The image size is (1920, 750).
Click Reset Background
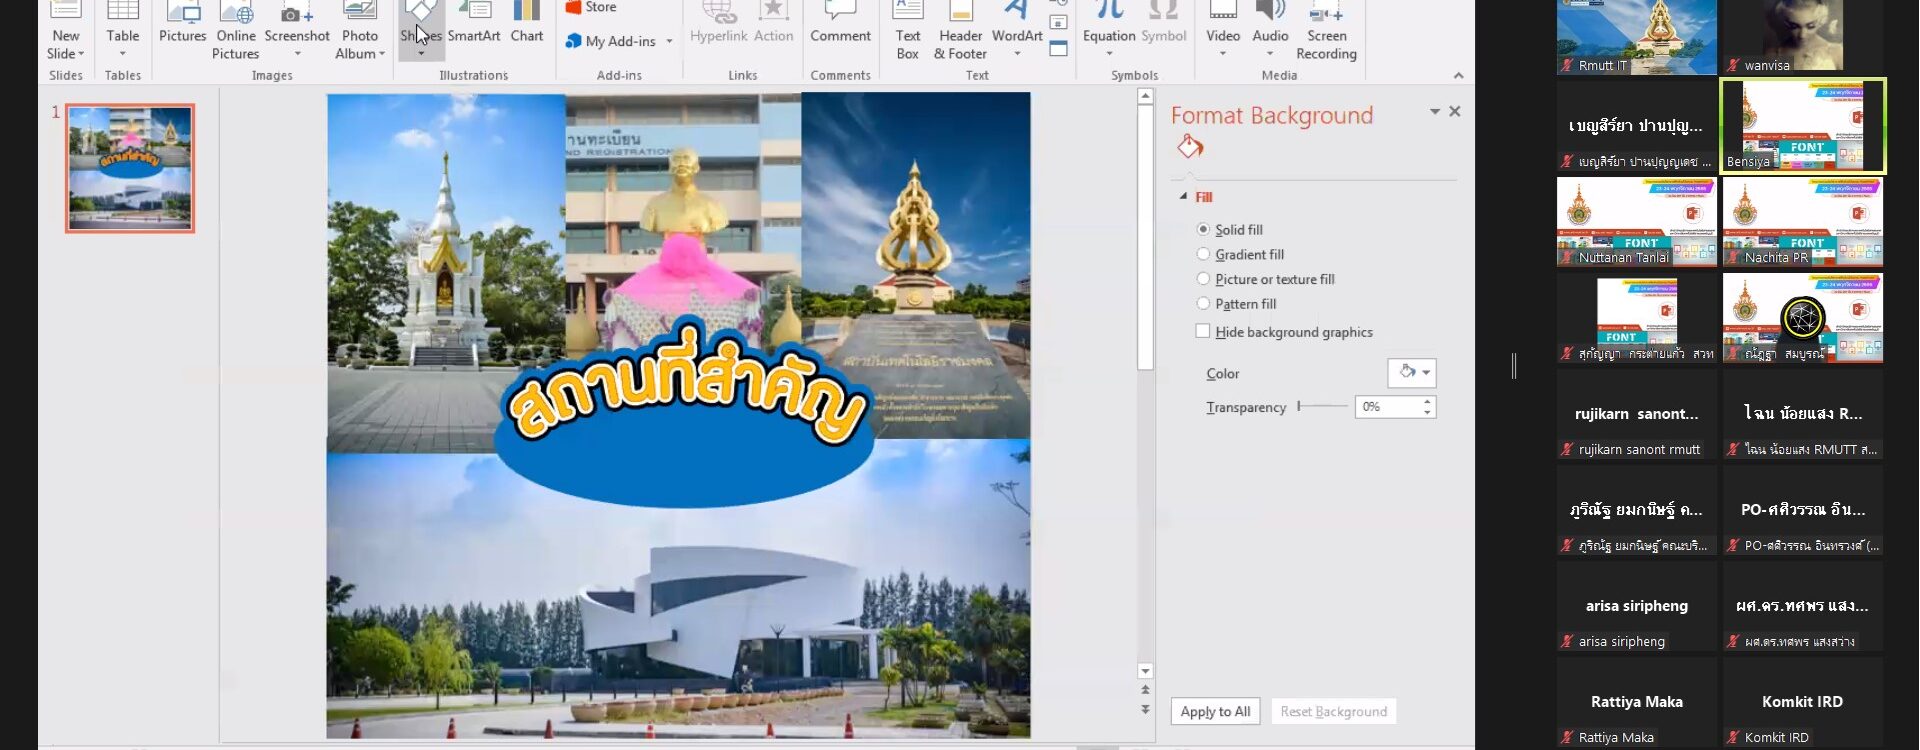pos(1334,711)
